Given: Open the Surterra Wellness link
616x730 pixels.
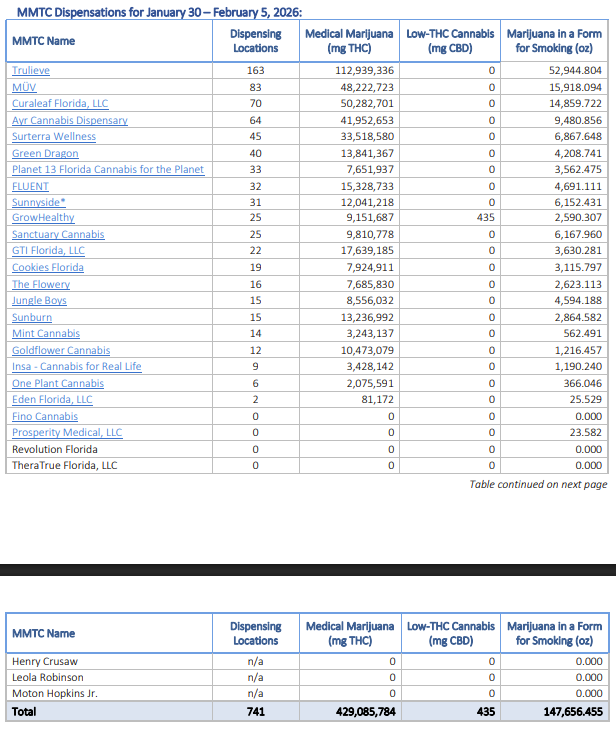Looking at the screenshot, I should [54, 137].
